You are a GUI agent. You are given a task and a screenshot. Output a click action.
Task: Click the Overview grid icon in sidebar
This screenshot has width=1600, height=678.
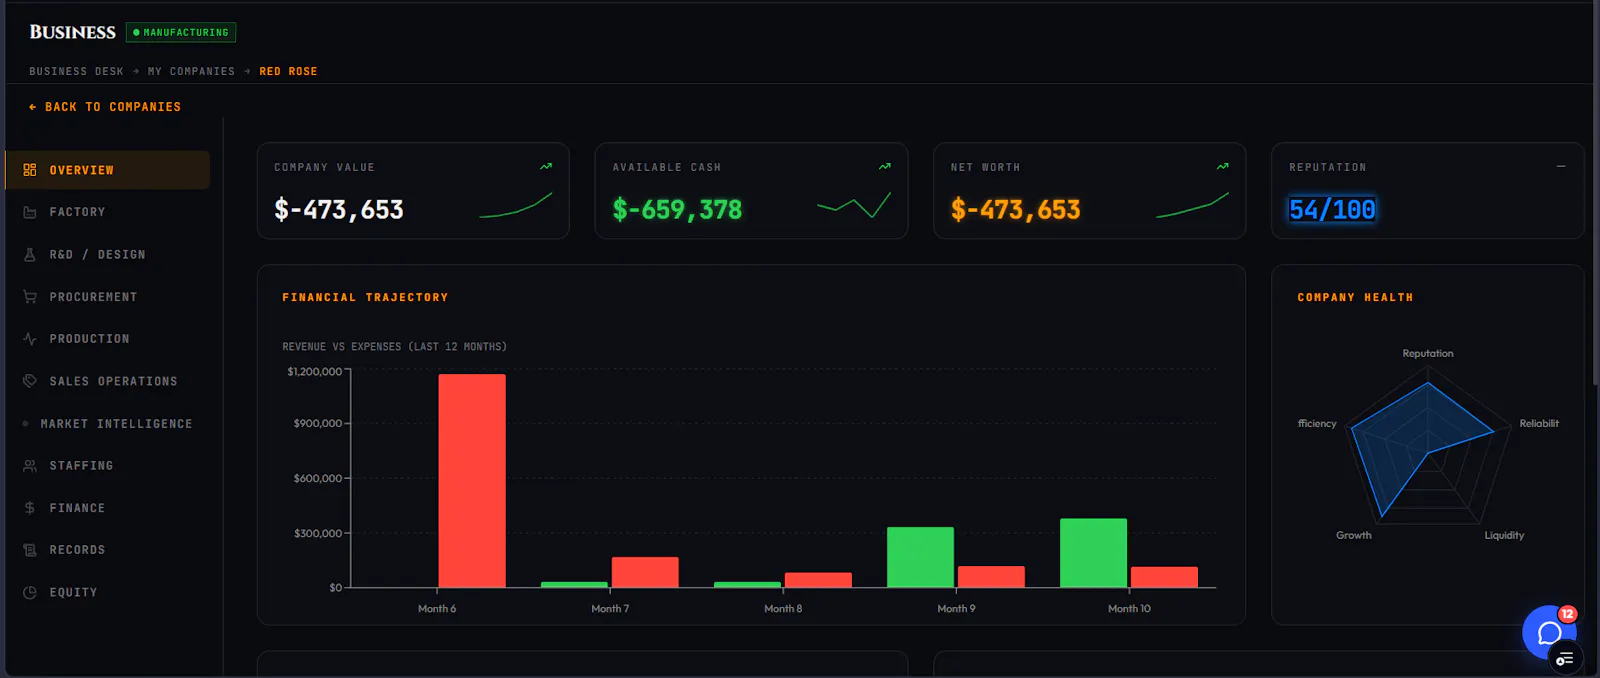tap(30, 170)
